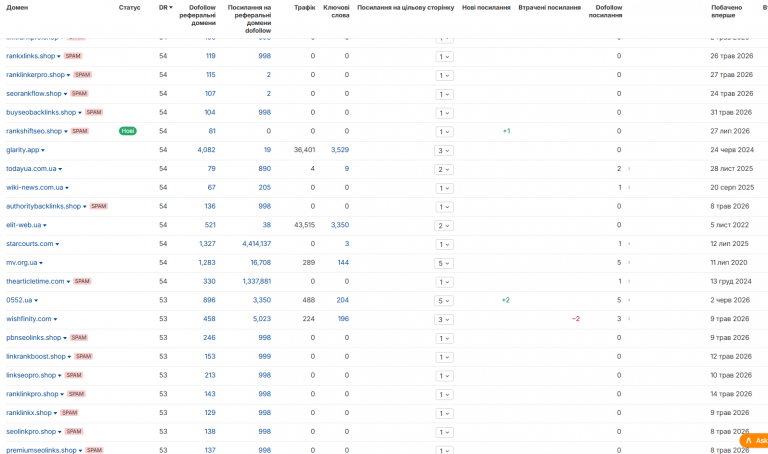Click the green Нові status badge
The image size is (768, 454).
(127, 131)
